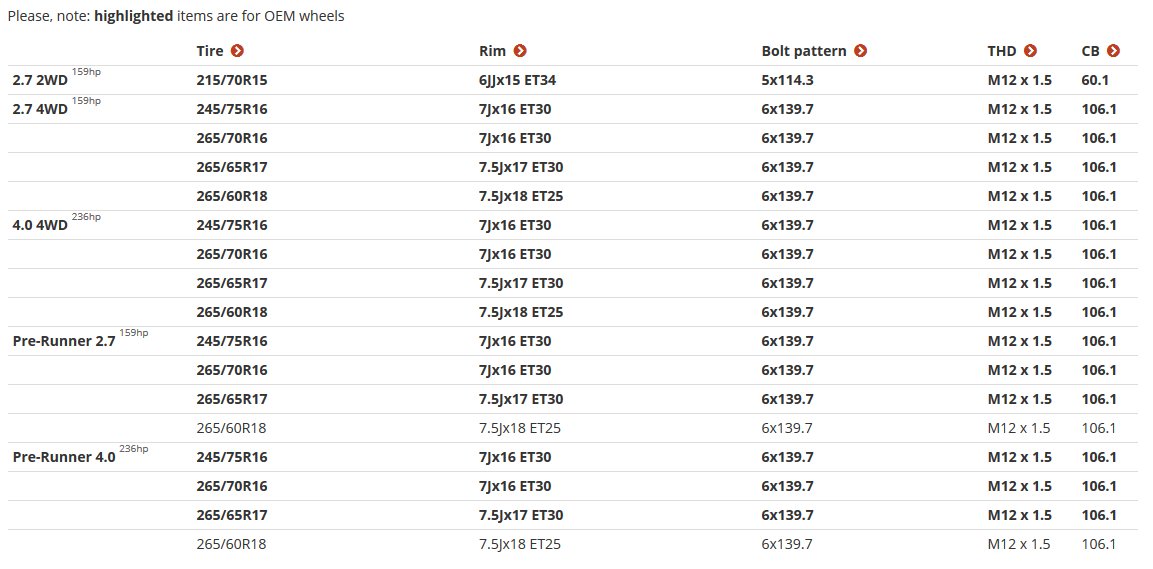Click the 6JJx15 ET34 rim entry
Screen dimensions: 1153x569
[518, 81]
